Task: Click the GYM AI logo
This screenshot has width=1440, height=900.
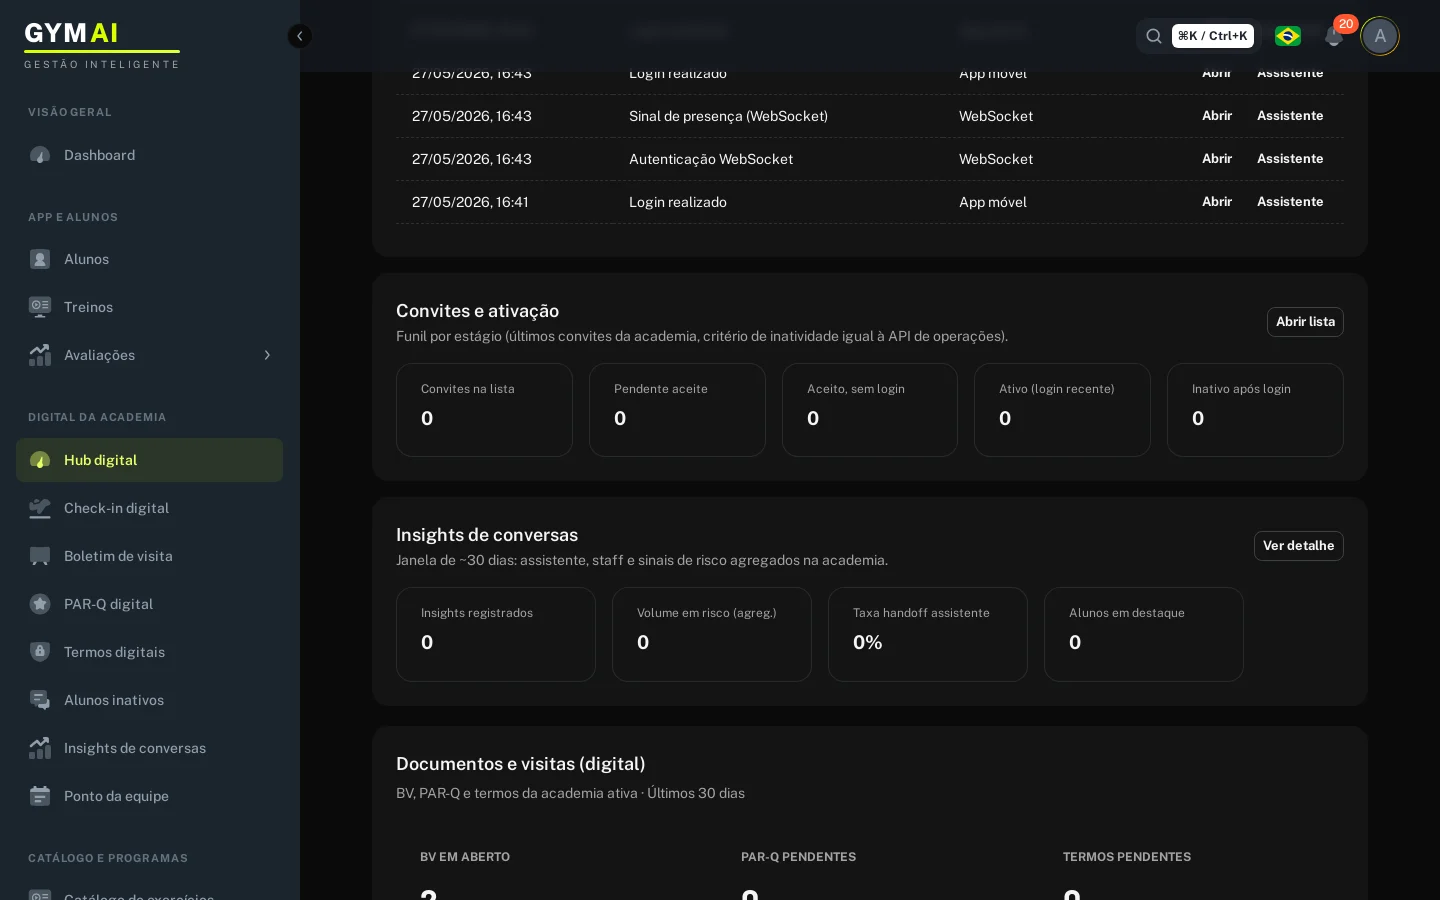Action: click(x=102, y=45)
